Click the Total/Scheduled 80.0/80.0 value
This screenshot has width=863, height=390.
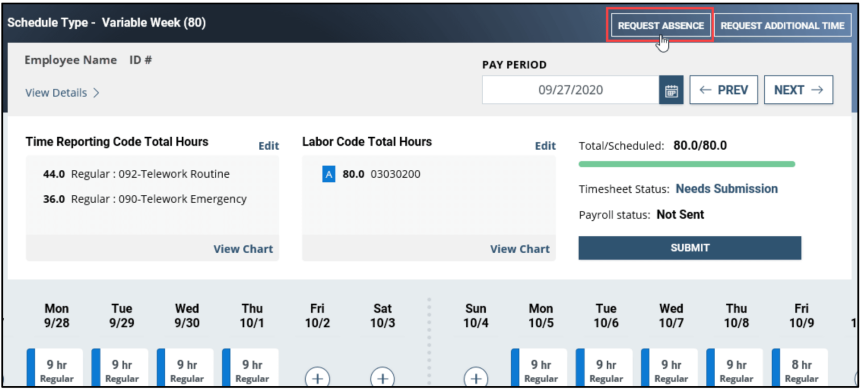(700, 146)
